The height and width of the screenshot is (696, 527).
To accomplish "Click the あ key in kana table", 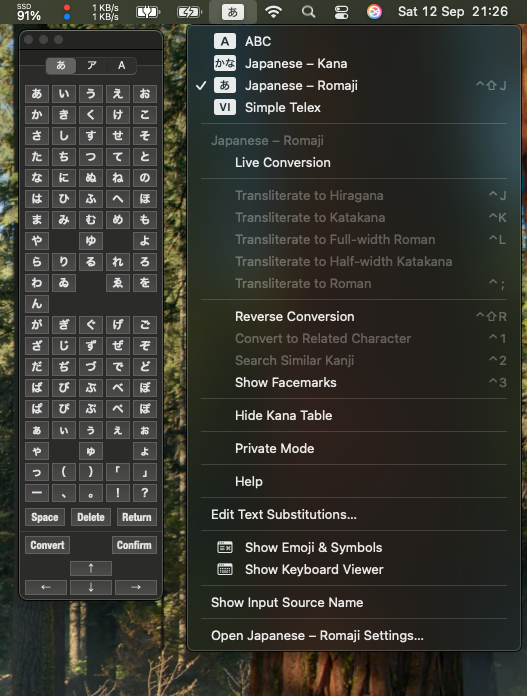I will tap(37, 94).
